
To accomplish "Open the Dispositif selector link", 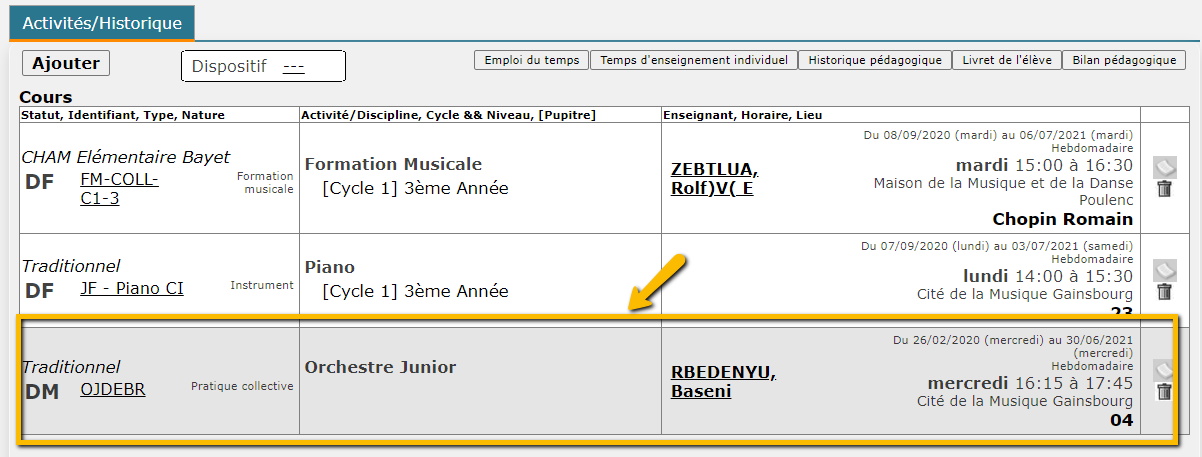I will pyautogui.click(x=293, y=67).
